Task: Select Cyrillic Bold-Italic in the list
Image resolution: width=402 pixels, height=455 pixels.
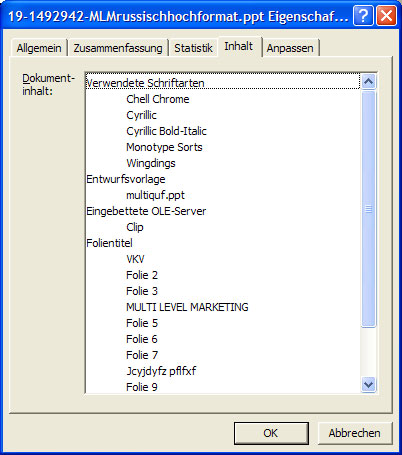Action: [166, 131]
